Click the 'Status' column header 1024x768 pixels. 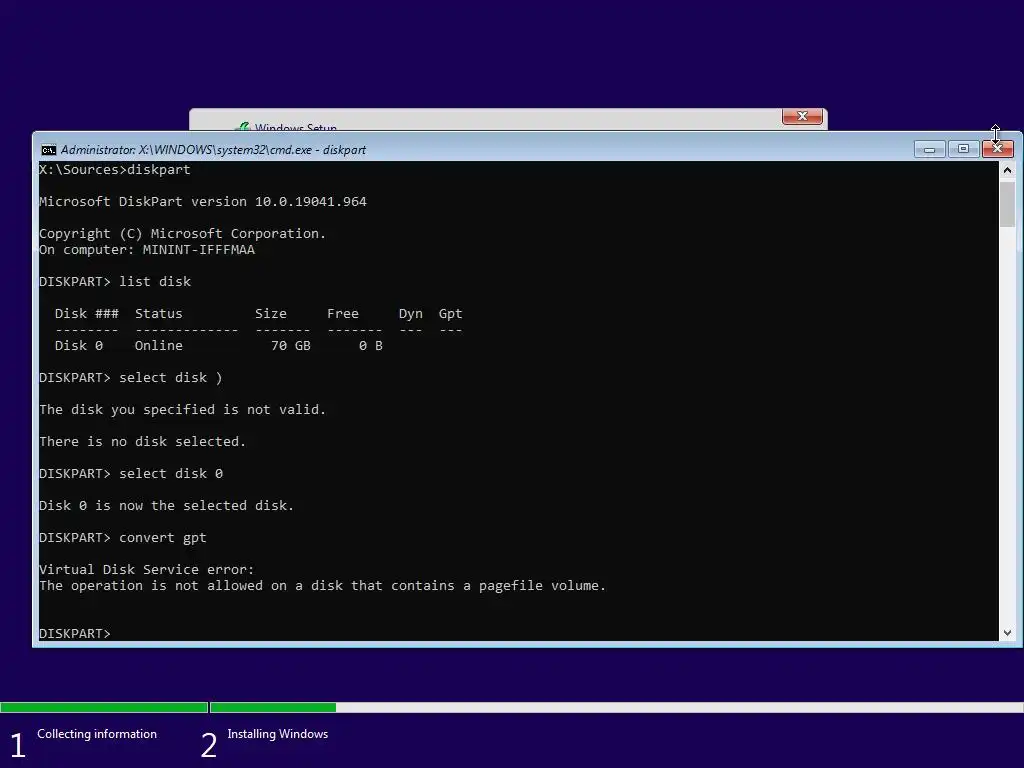(x=159, y=313)
